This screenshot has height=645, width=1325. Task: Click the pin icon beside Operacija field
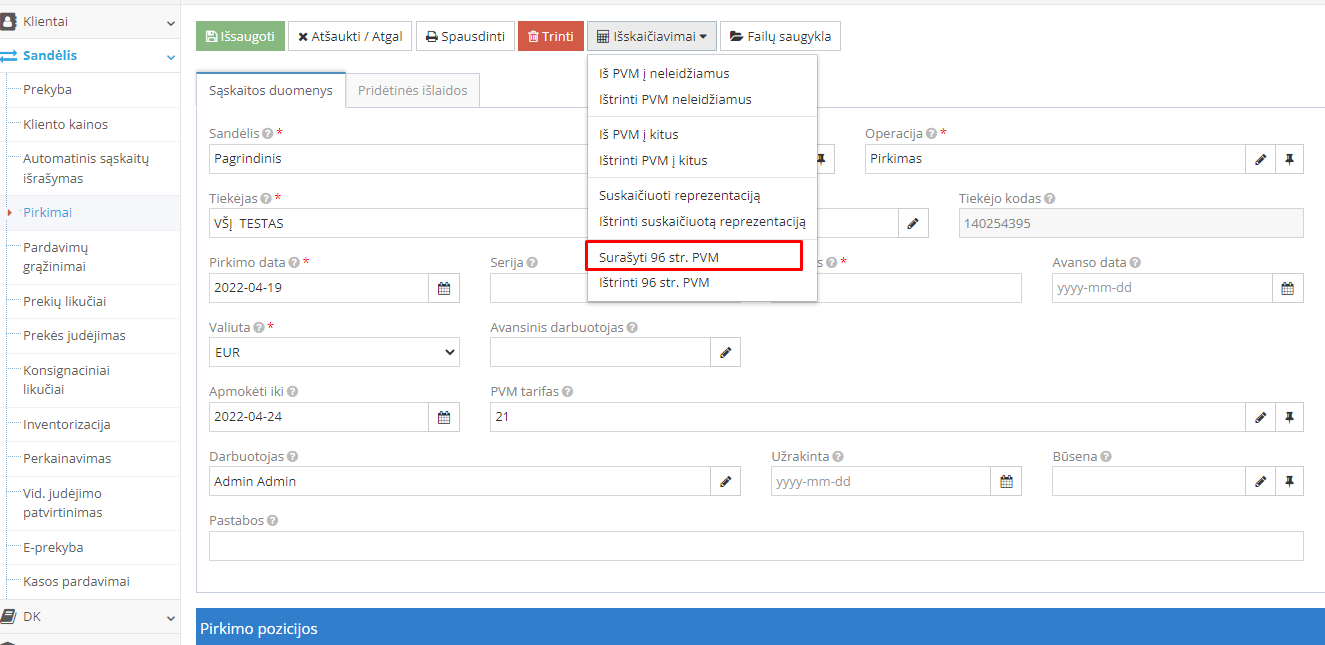[x=1289, y=159]
